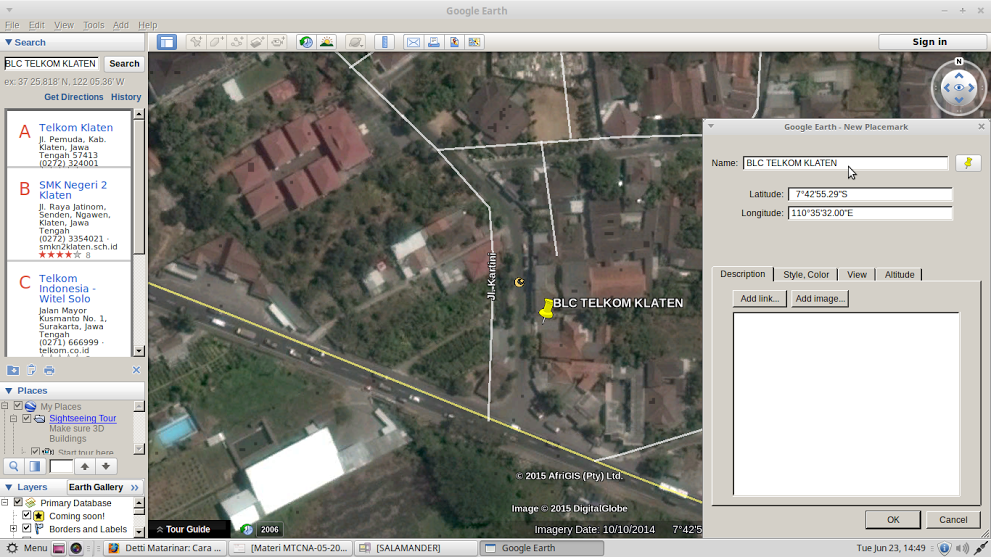This screenshot has width=991, height=557.
Task: Toggle the Places transparency panel button
Action: coord(35,466)
